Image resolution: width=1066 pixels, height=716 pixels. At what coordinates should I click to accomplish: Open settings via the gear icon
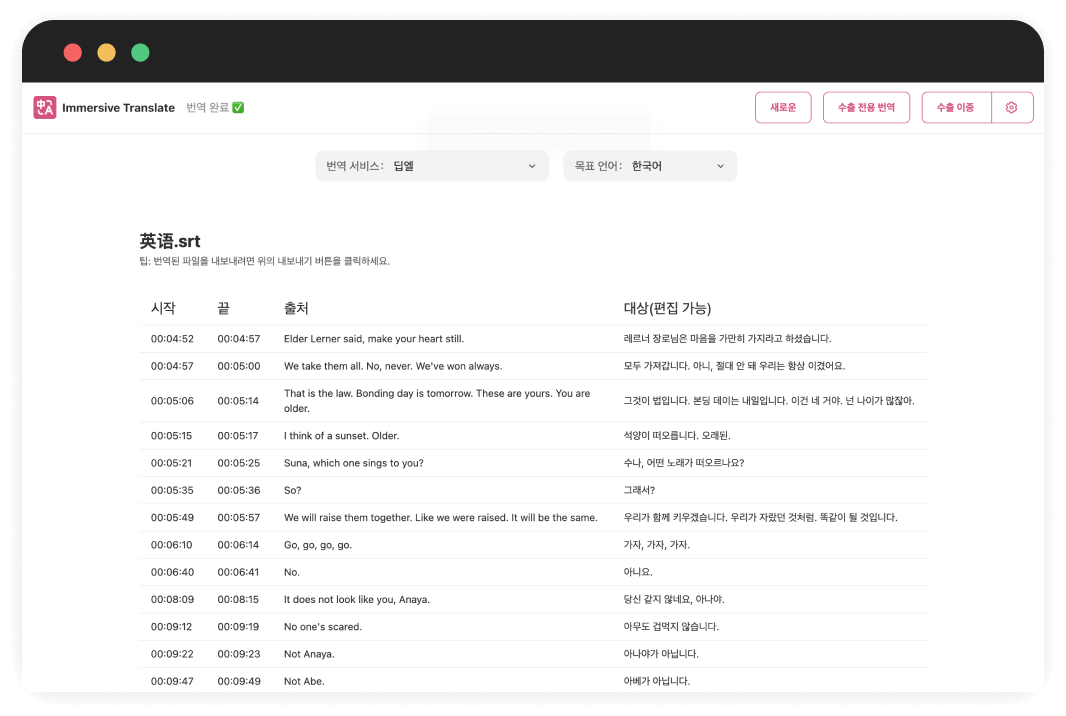1012,107
